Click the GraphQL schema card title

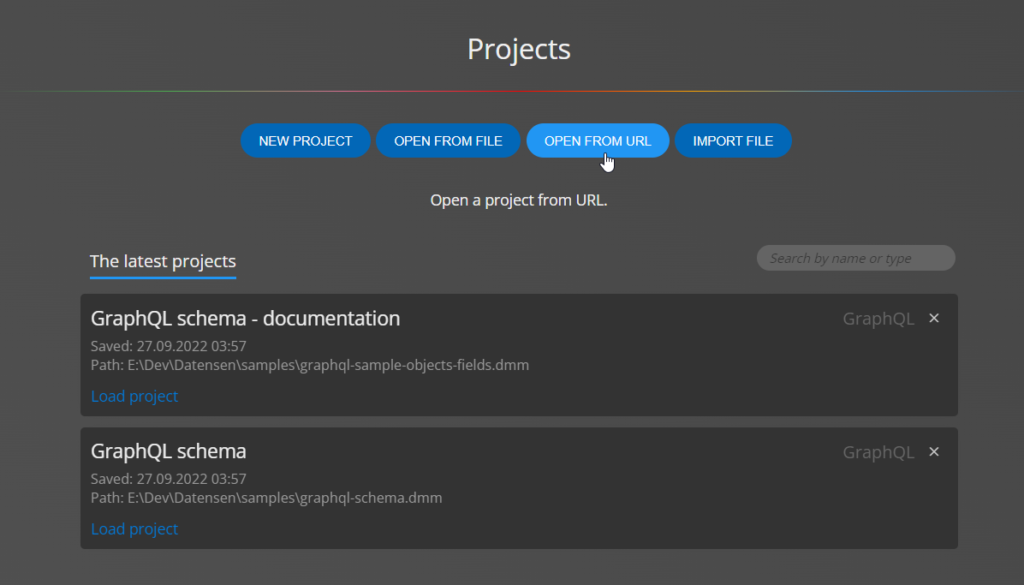168,451
